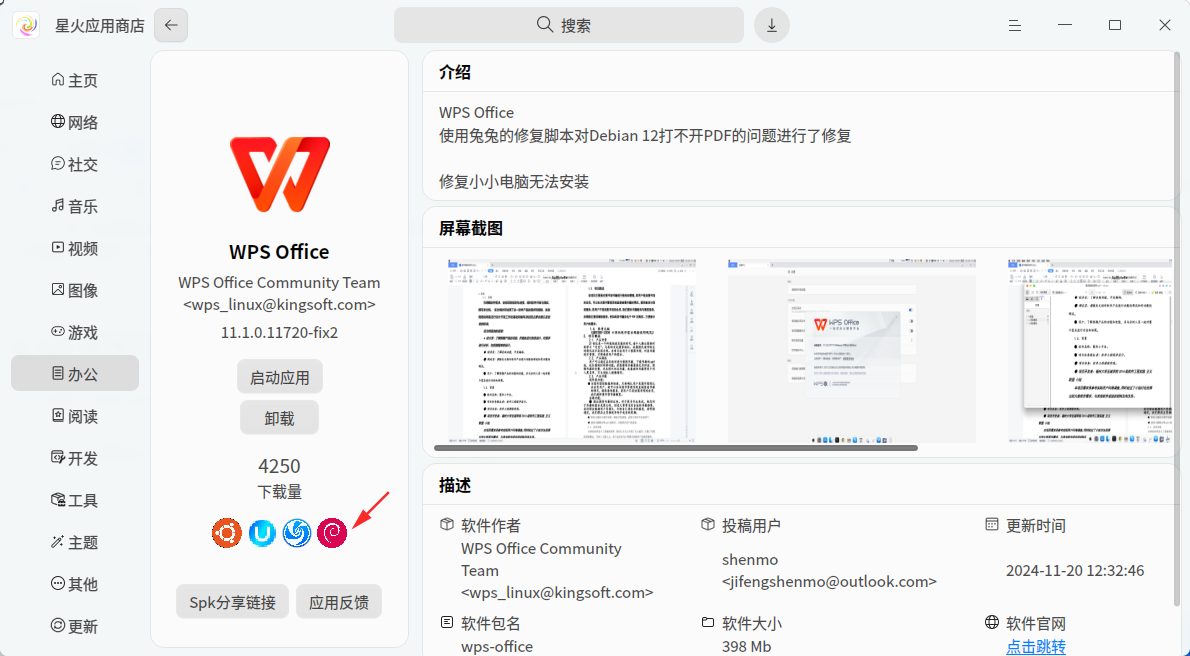Go back with the arrow button

point(171,25)
